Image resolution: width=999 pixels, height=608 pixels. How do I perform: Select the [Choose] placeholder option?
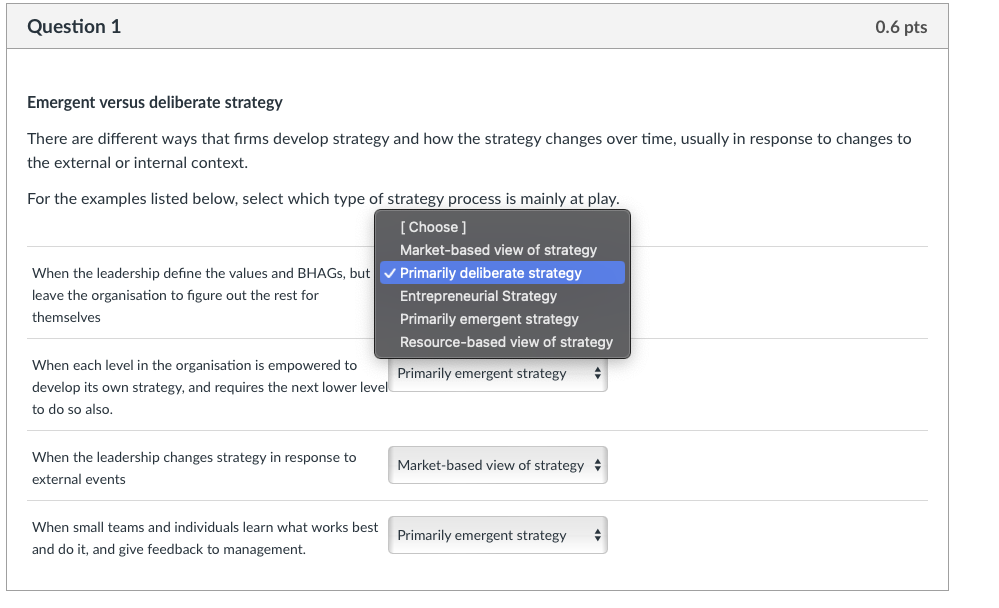click(x=433, y=227)
